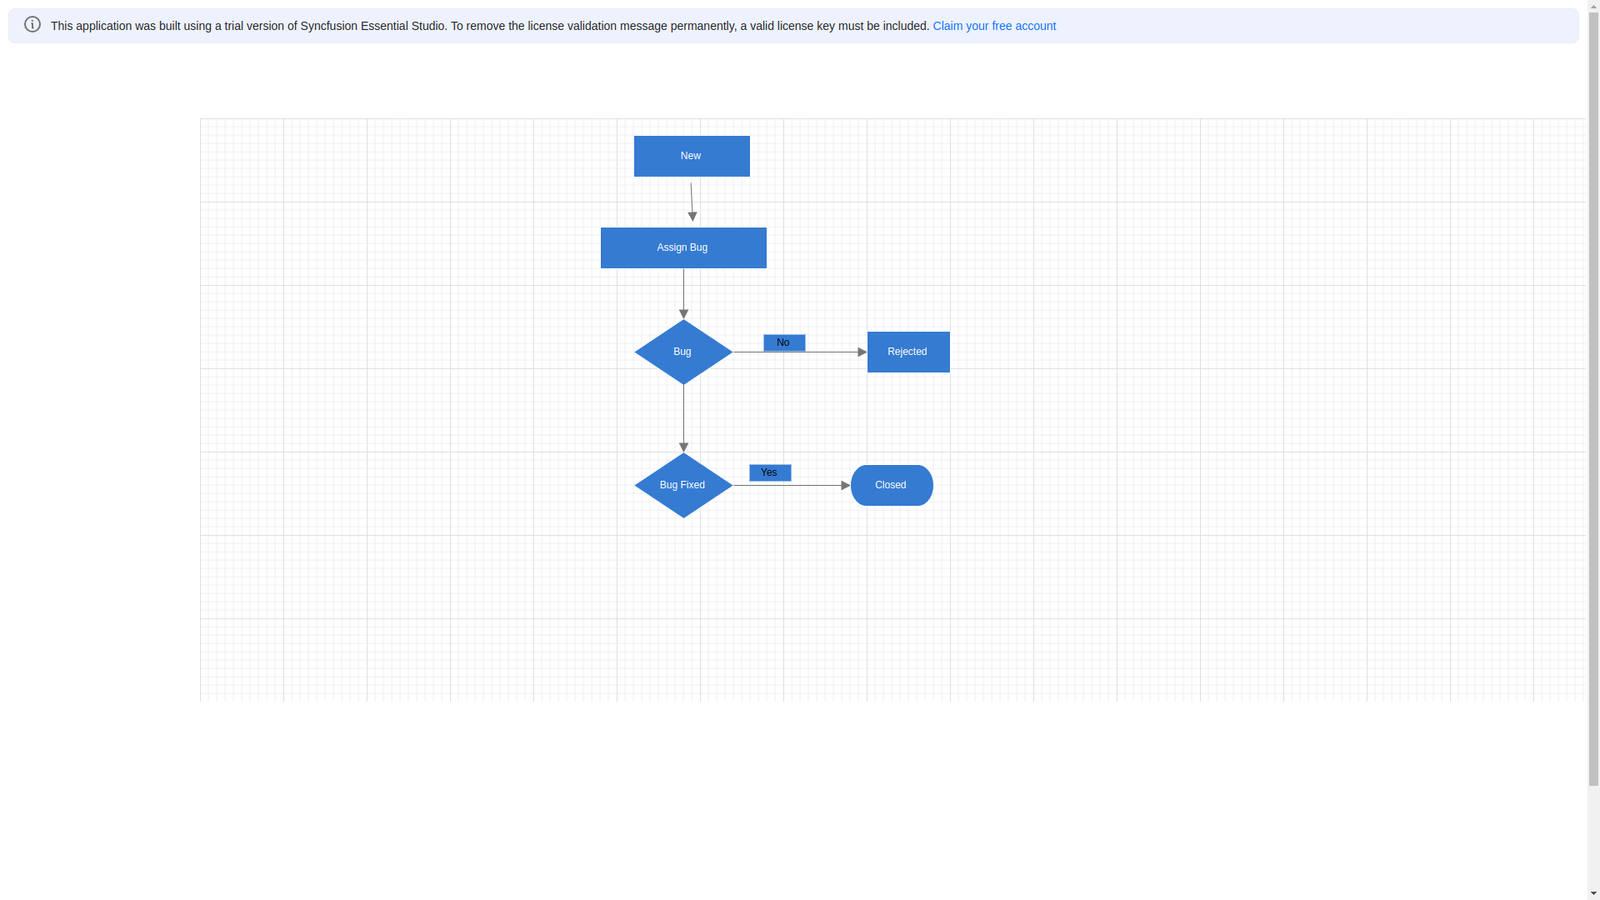This screenshot has height=900, width=1600.
Task: Select the Rejected node
Action: (908, 352)
